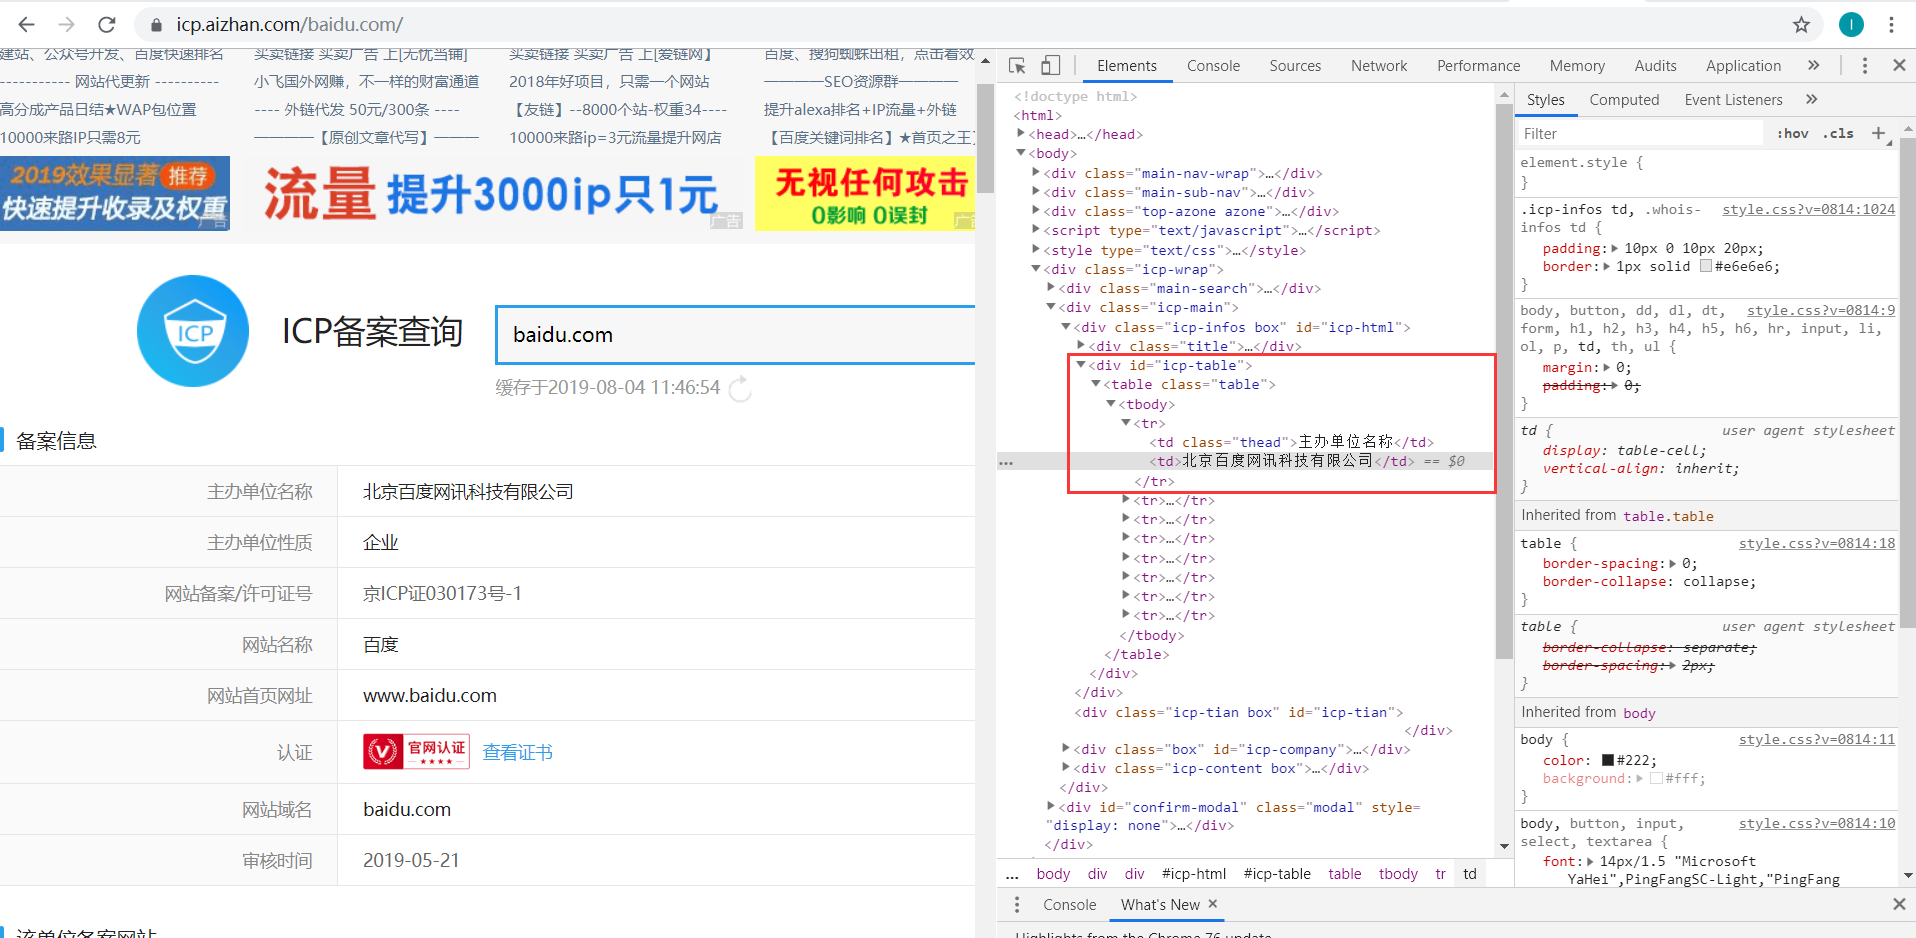Open the Chrome three-dot menu
Screen dimensions: 1916x938
coord(1891,25)
